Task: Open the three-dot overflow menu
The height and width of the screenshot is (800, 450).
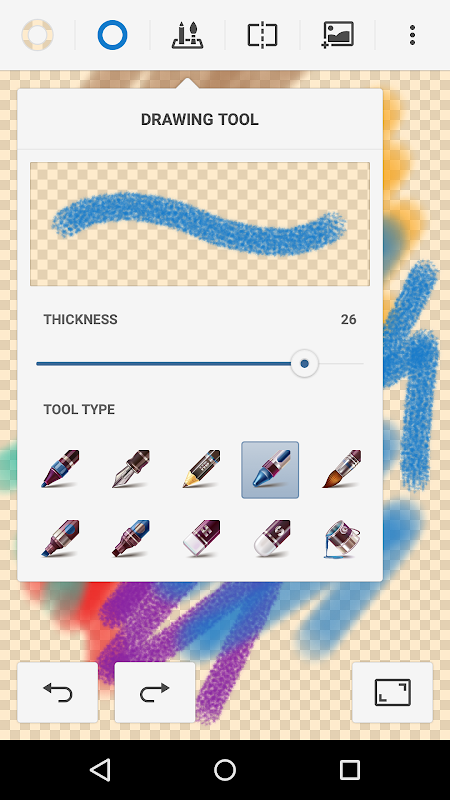Action: [412, 35]
